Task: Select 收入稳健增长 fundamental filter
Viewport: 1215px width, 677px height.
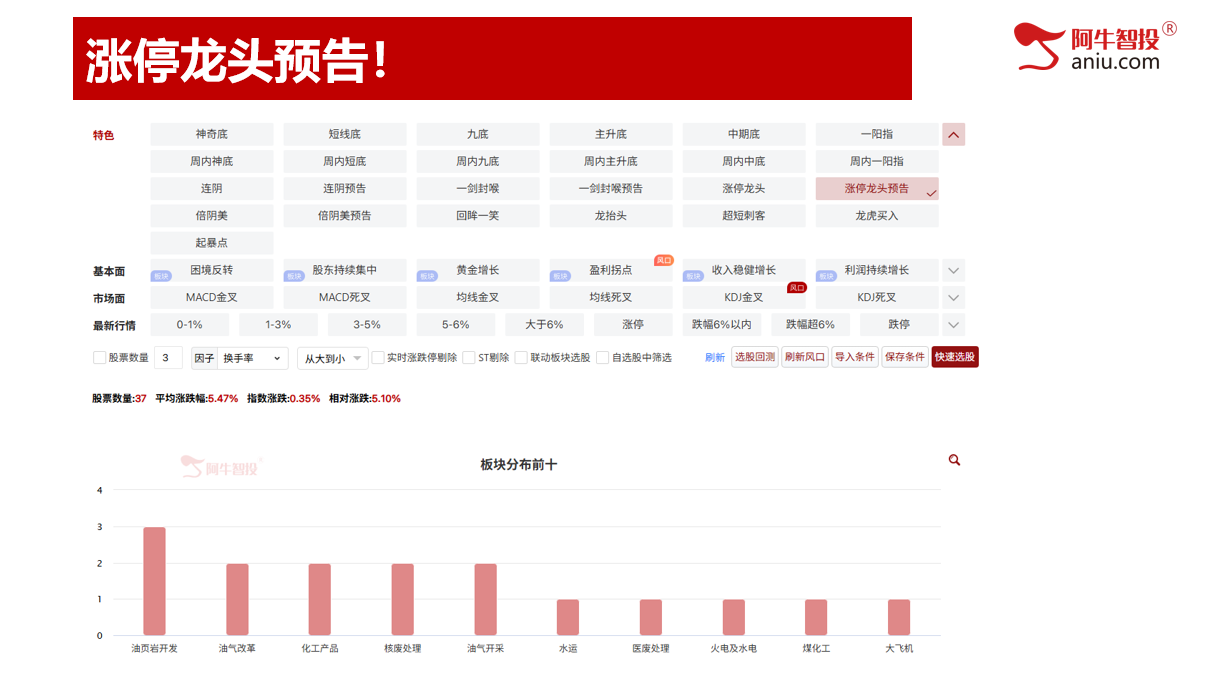Action: [x=744, y=270]
